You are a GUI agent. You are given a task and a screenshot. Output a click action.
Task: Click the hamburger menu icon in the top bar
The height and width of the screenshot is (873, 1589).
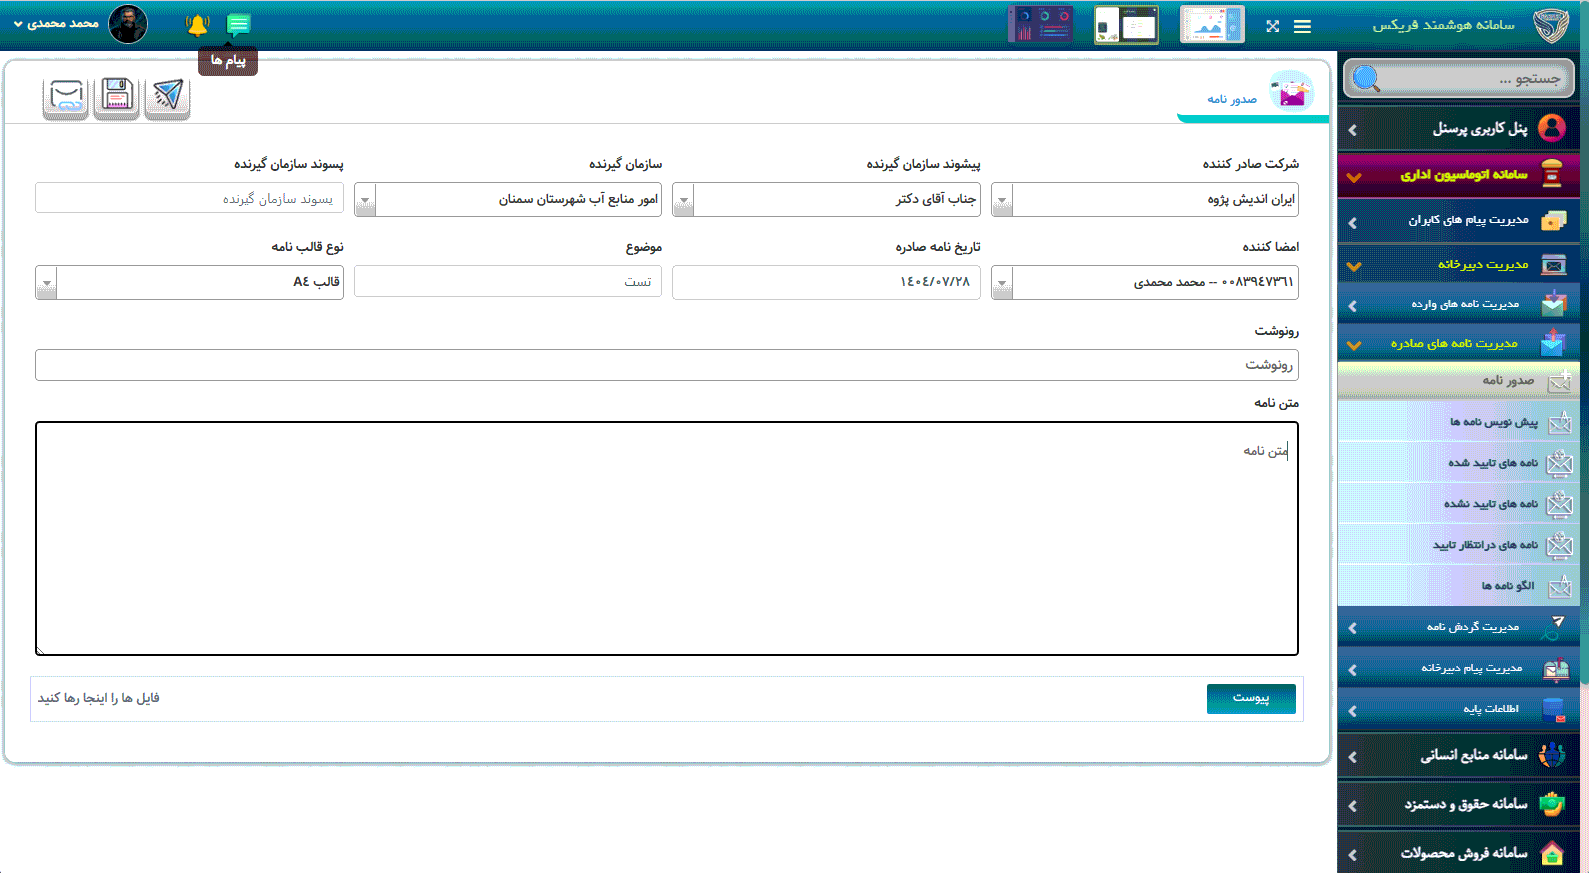click(x=1302, y=26)
